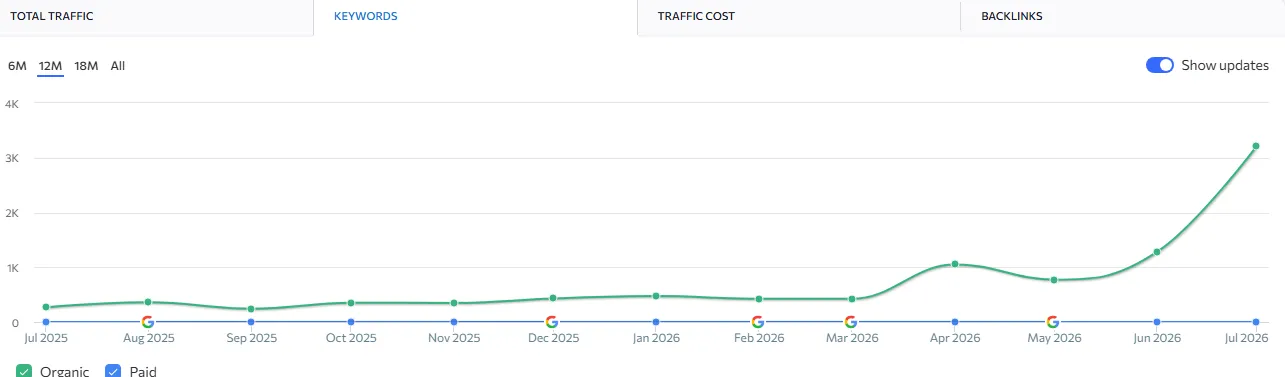Open the Total Traffic tab
The image size is (1285, 377).
(156, 16)
